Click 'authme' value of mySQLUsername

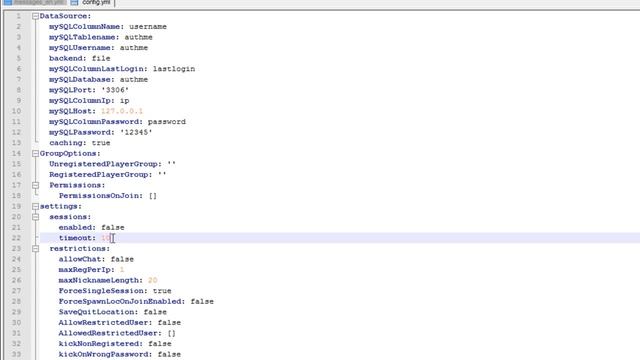(133, 48)
